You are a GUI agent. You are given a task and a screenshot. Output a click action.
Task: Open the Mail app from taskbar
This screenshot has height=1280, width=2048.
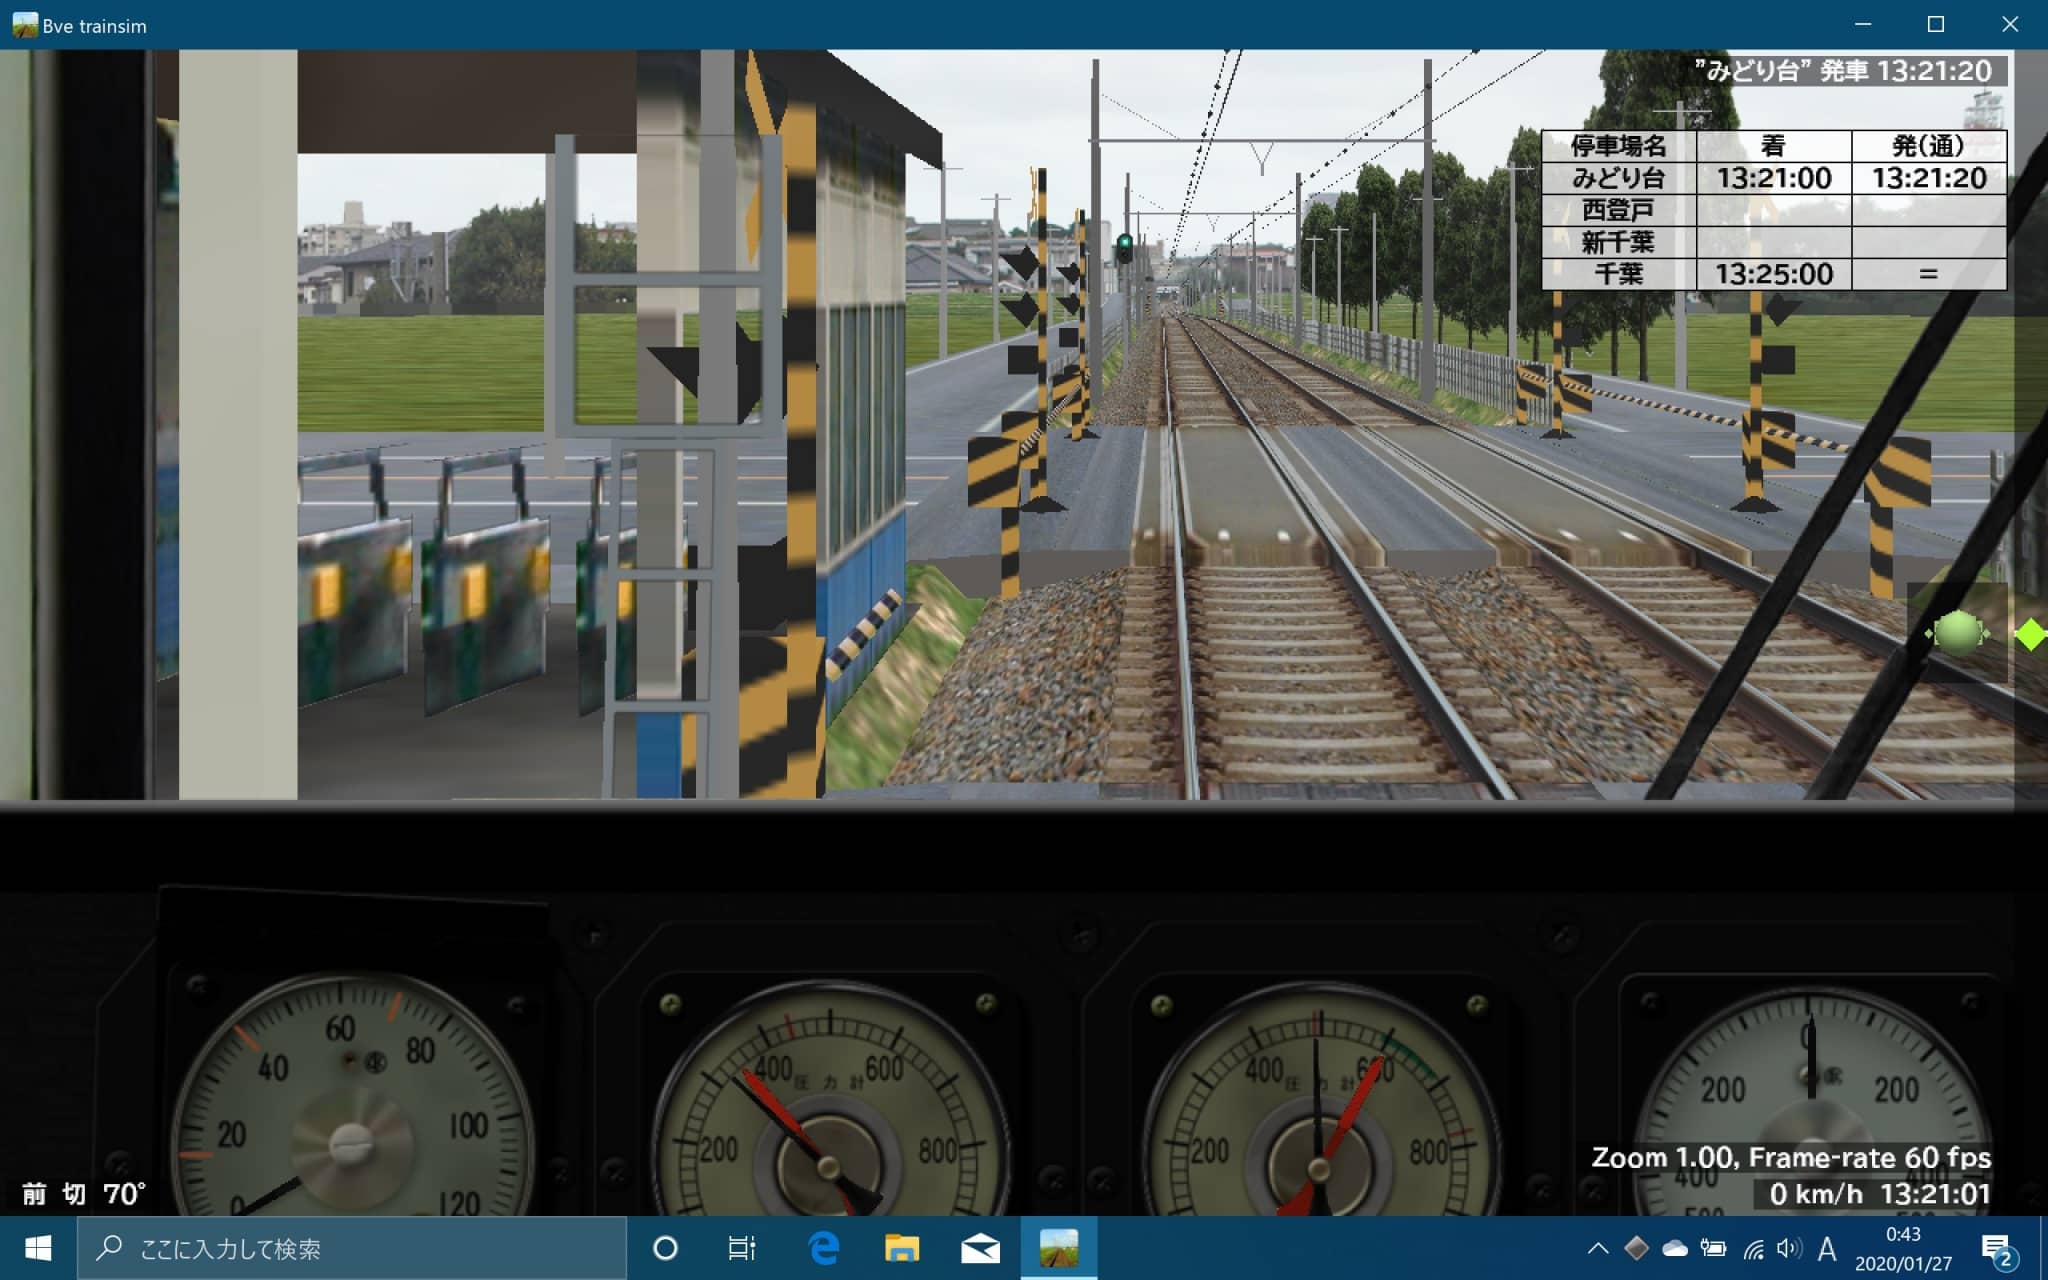click(x=980, y=1248)
